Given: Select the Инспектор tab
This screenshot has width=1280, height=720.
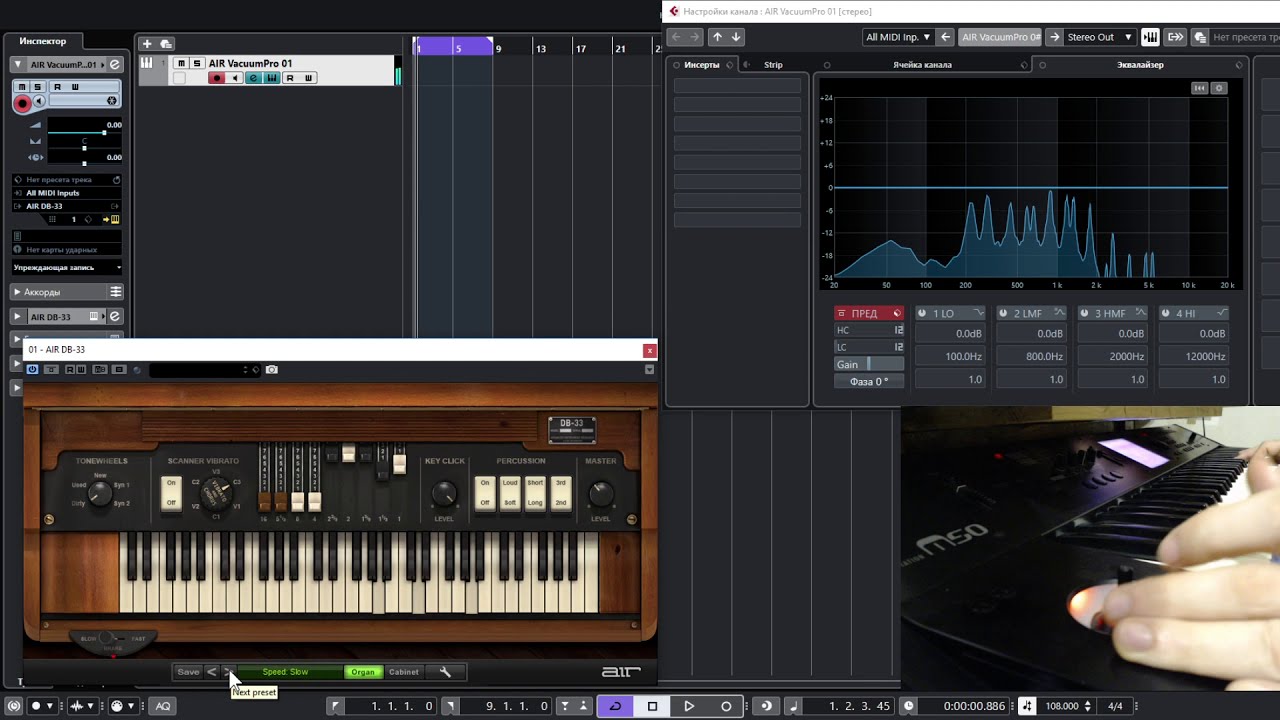Looking at the screenshot, I should [43, 41].
